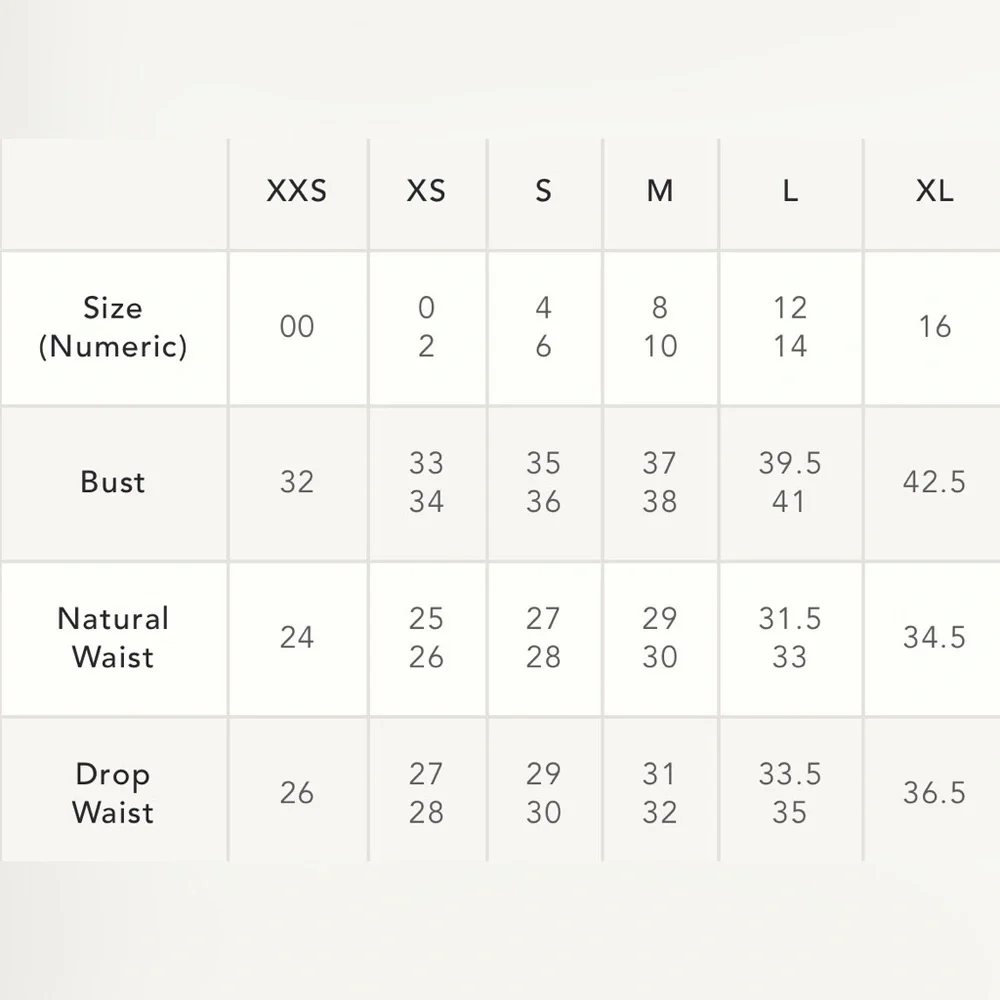
Task: Select the numeric size 16 cell
Action: tap(934, 327)
